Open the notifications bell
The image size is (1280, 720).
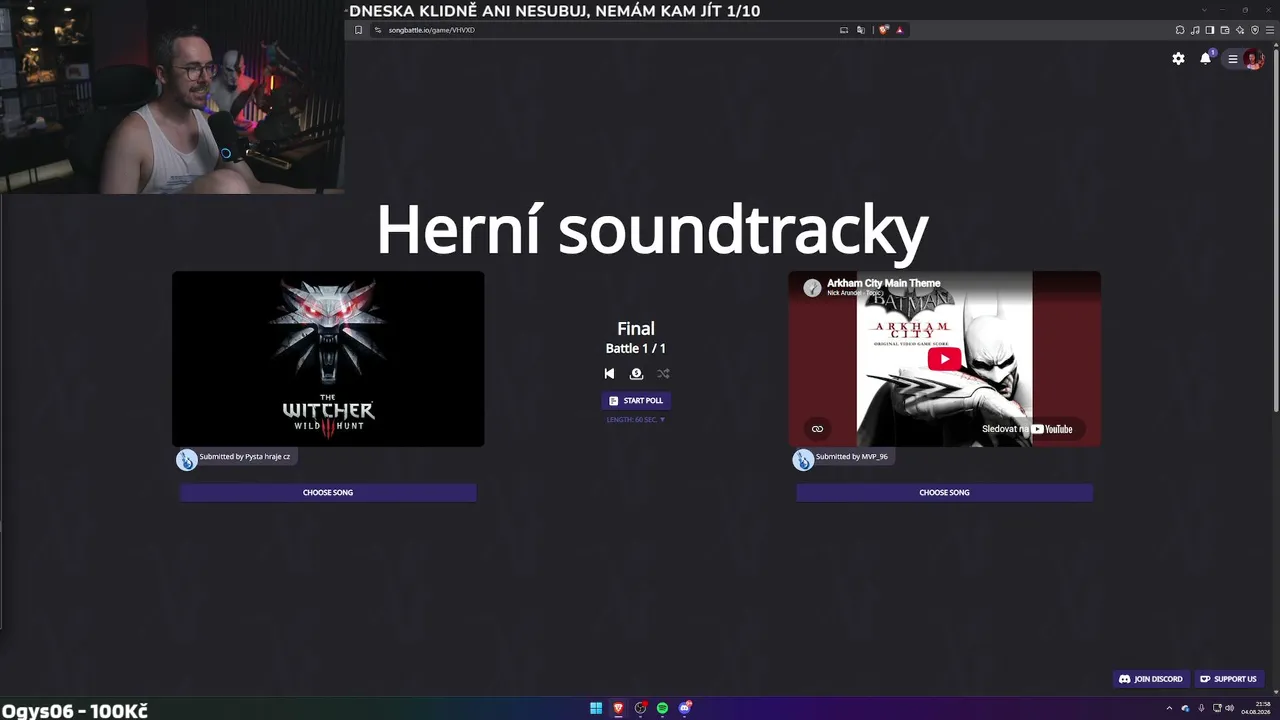[x=1206, y=58]
